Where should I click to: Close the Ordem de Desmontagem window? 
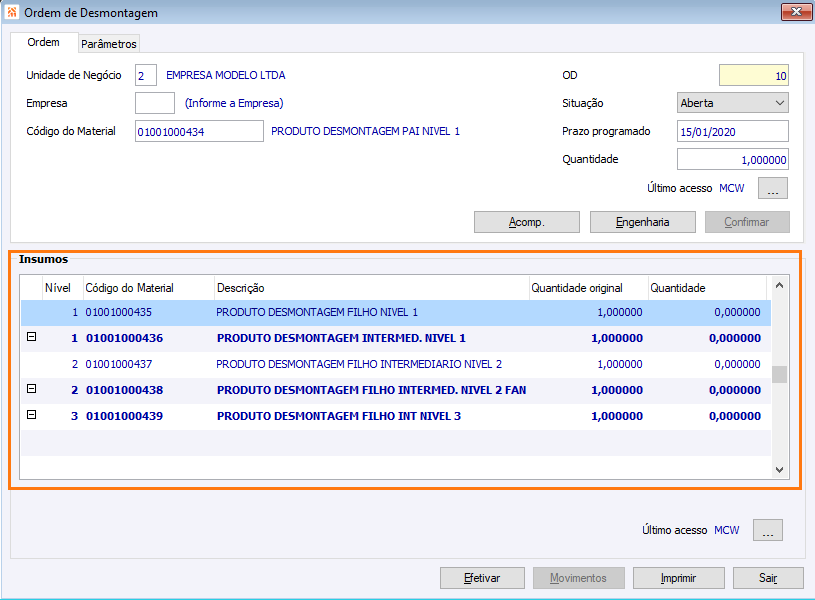pyautogui.click(x=796, y=11)
